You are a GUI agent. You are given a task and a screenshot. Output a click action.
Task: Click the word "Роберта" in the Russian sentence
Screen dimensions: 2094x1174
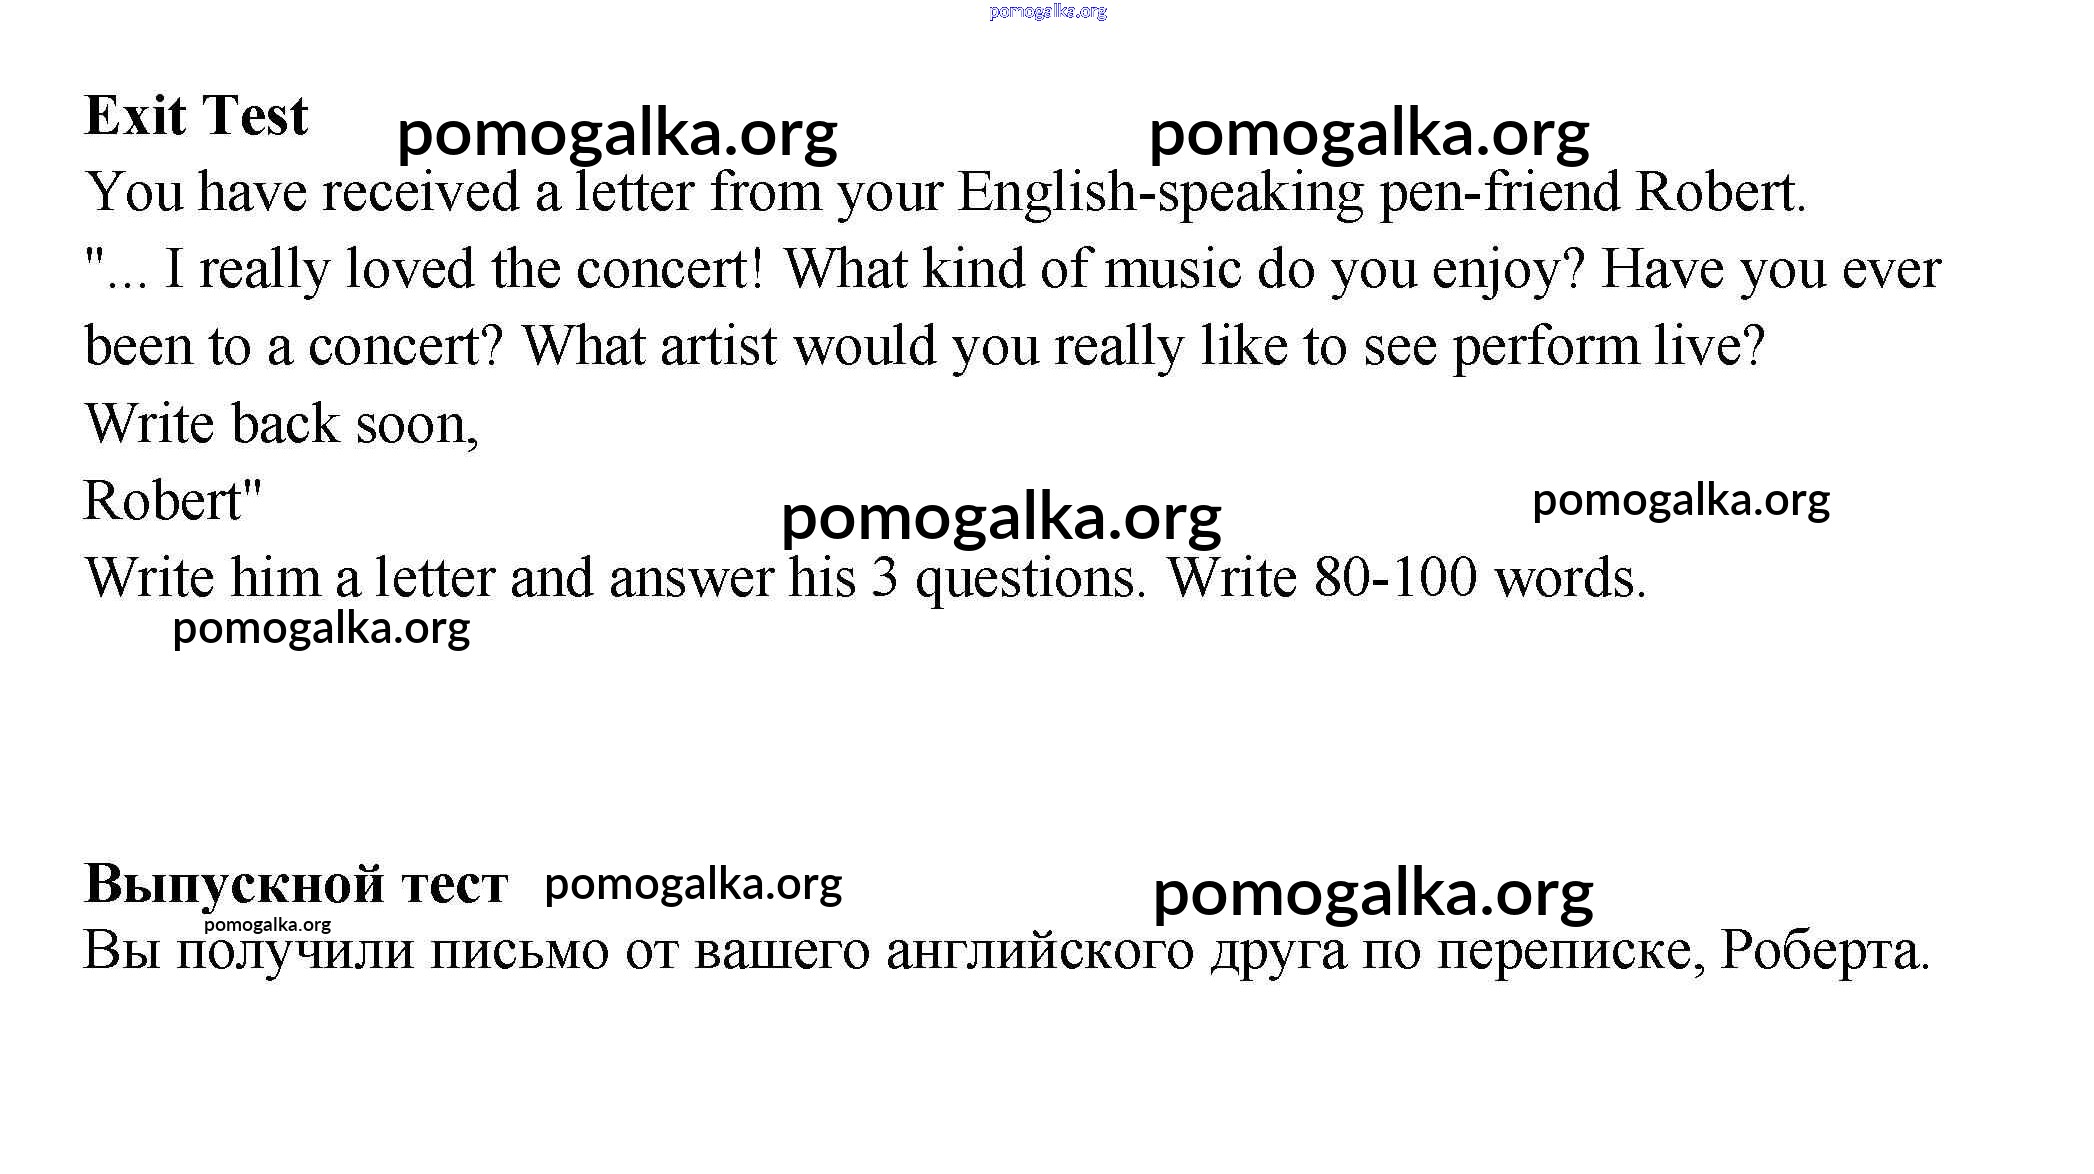click(x=1823, y=951)
